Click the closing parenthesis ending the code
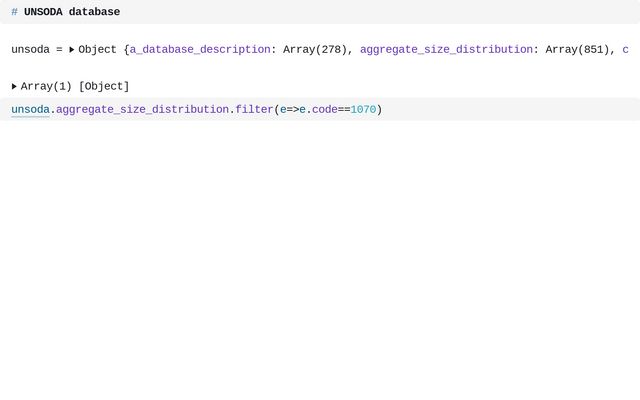This screenshot has width=640, height=400. pyautogui.click(x=379, y=109)
